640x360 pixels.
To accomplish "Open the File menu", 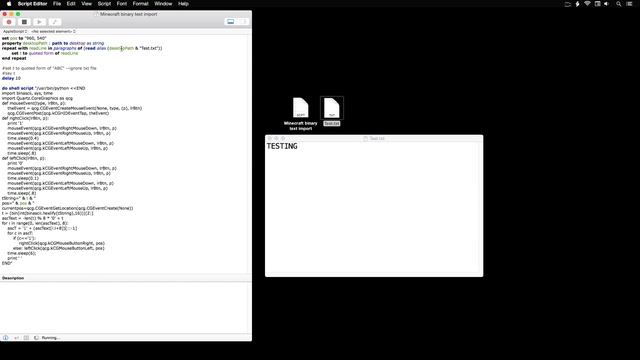I will coord(57,4).
